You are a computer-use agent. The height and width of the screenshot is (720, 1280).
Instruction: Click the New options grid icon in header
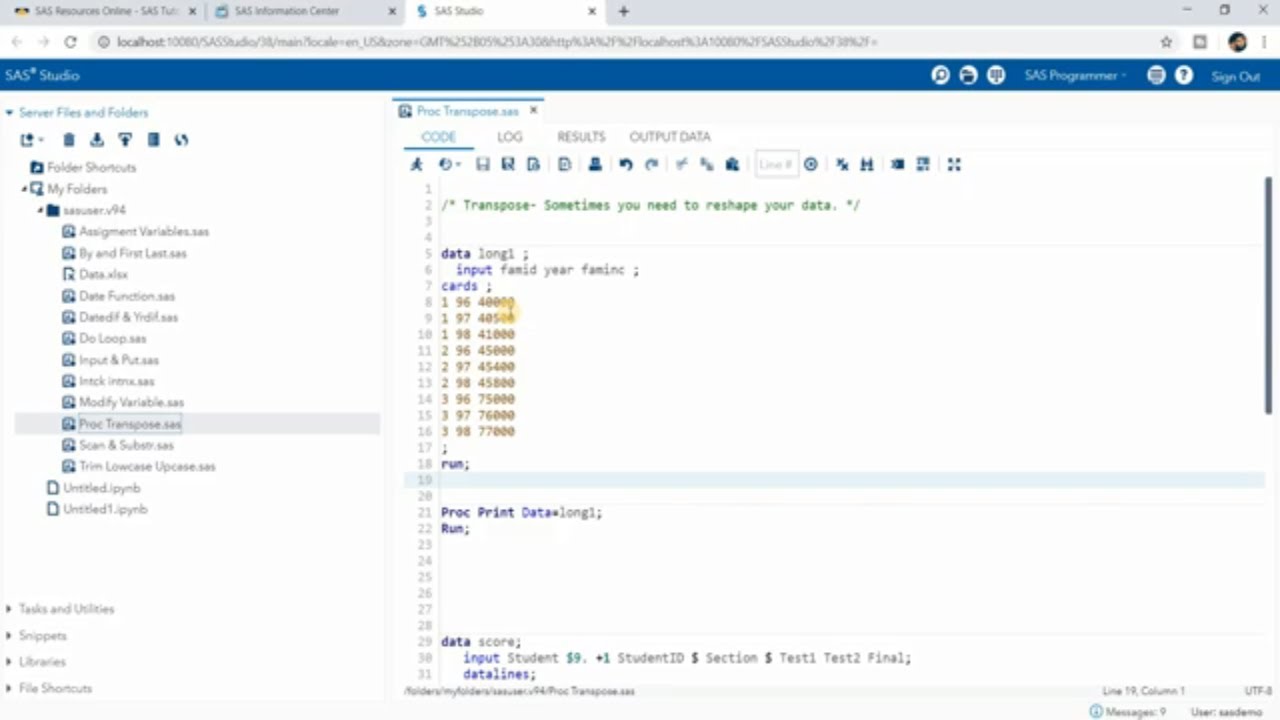[996, 76]
